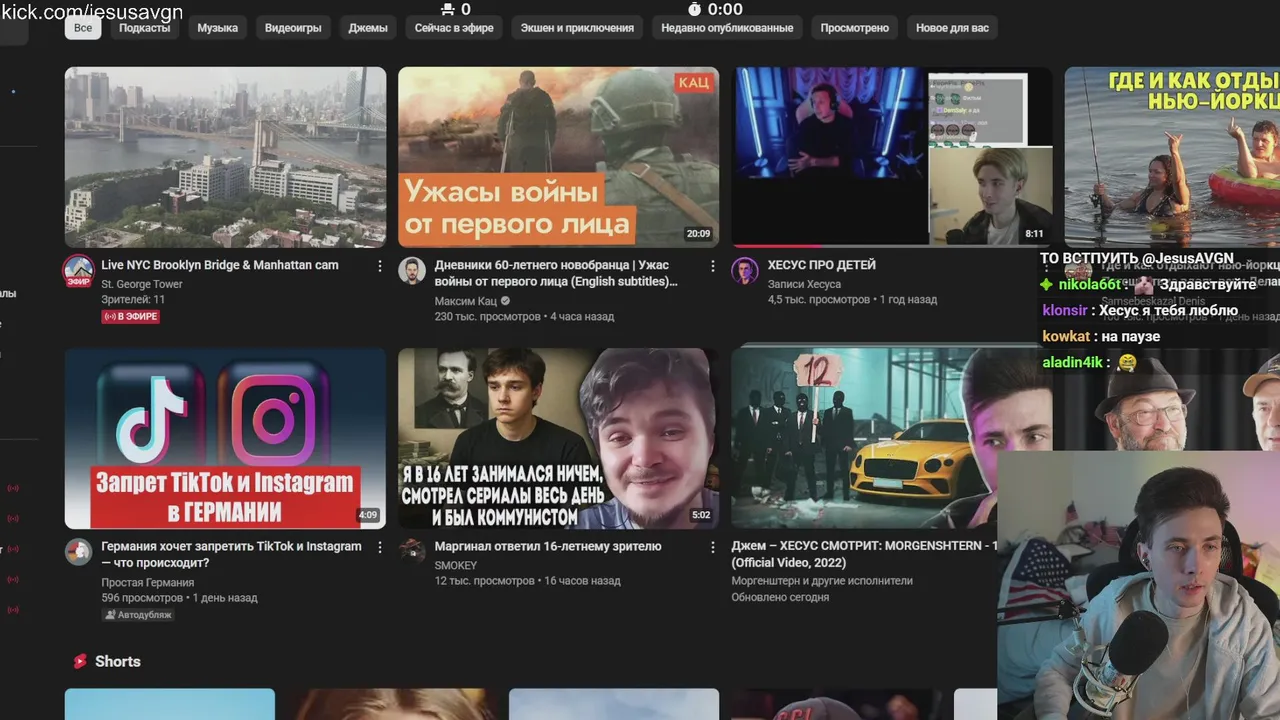Image resolution: width=1280 pixels, height=720 pixels.
Task: Open the "Ужасы войны от первого лица" thumbnail
Action: pyautogui.click(x=558, y=157)
